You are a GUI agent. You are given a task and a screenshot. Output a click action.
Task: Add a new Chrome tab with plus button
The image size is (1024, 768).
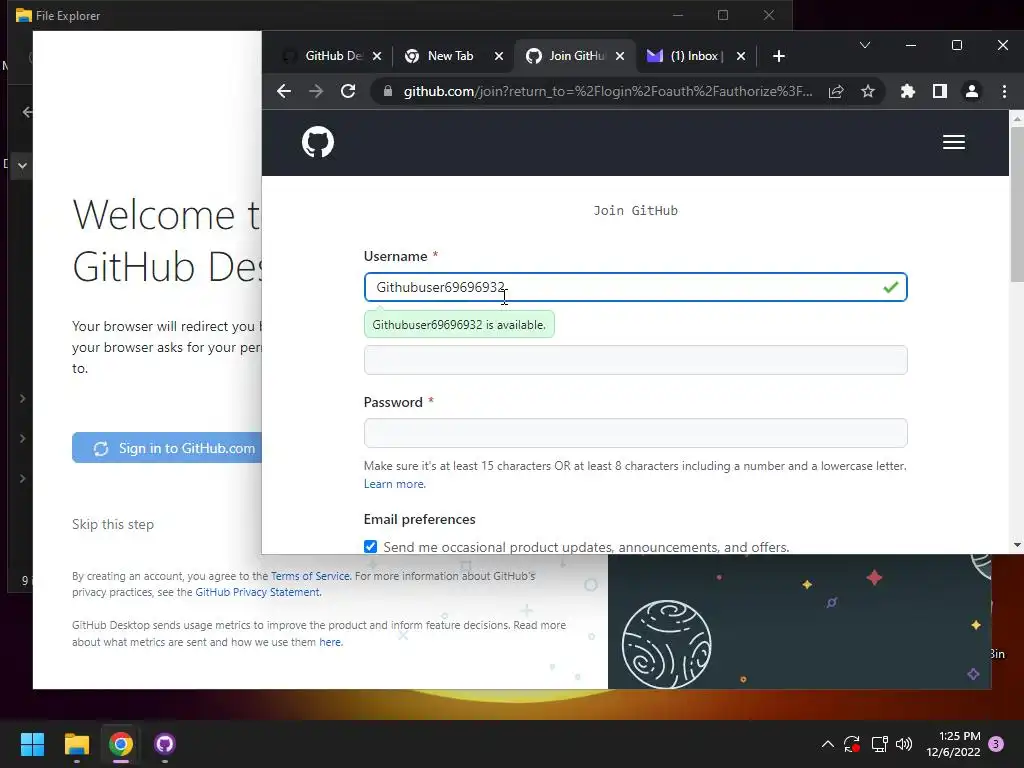pos(778,56)
